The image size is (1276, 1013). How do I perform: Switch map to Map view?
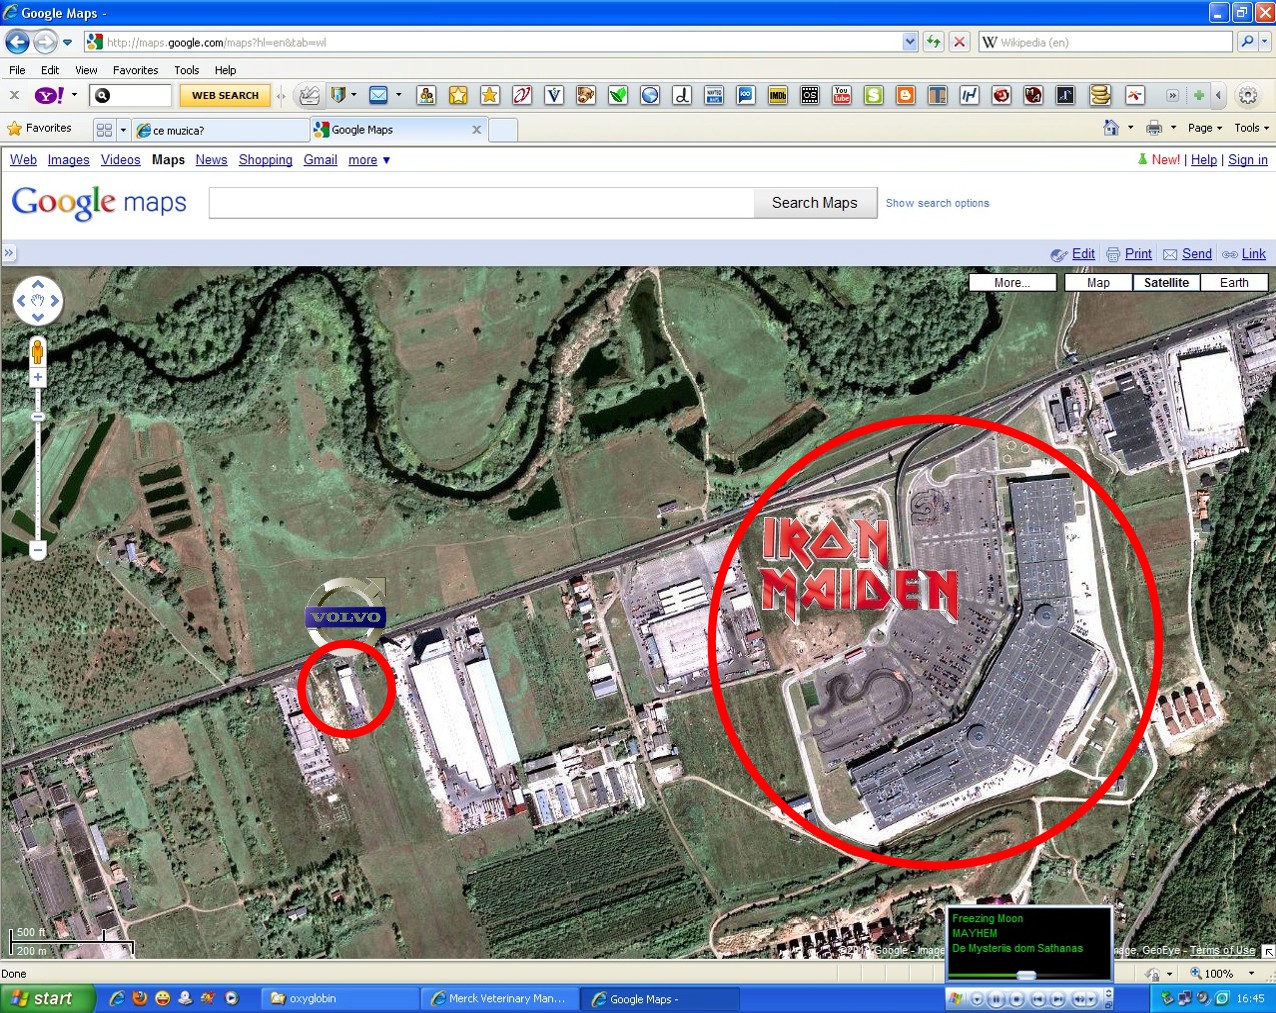coord(1098,283)
